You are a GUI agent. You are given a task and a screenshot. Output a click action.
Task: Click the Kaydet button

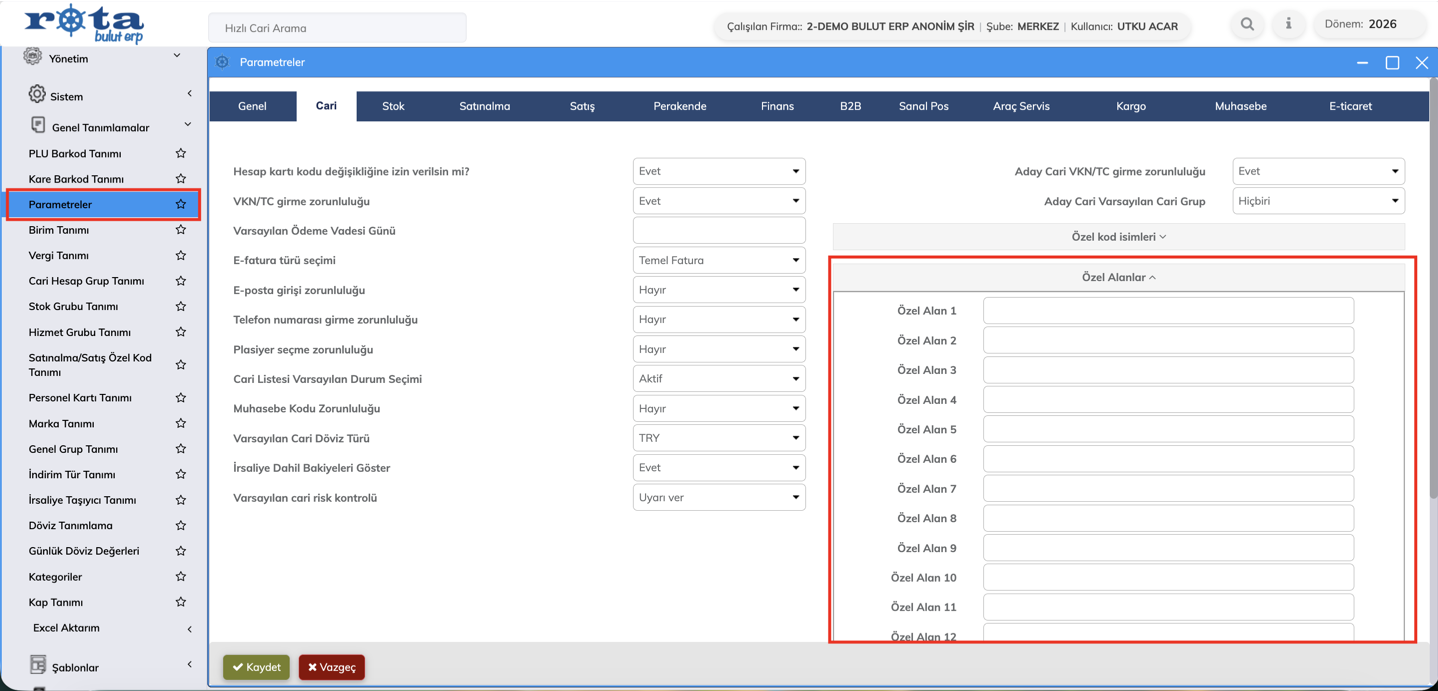click(257, 667)
